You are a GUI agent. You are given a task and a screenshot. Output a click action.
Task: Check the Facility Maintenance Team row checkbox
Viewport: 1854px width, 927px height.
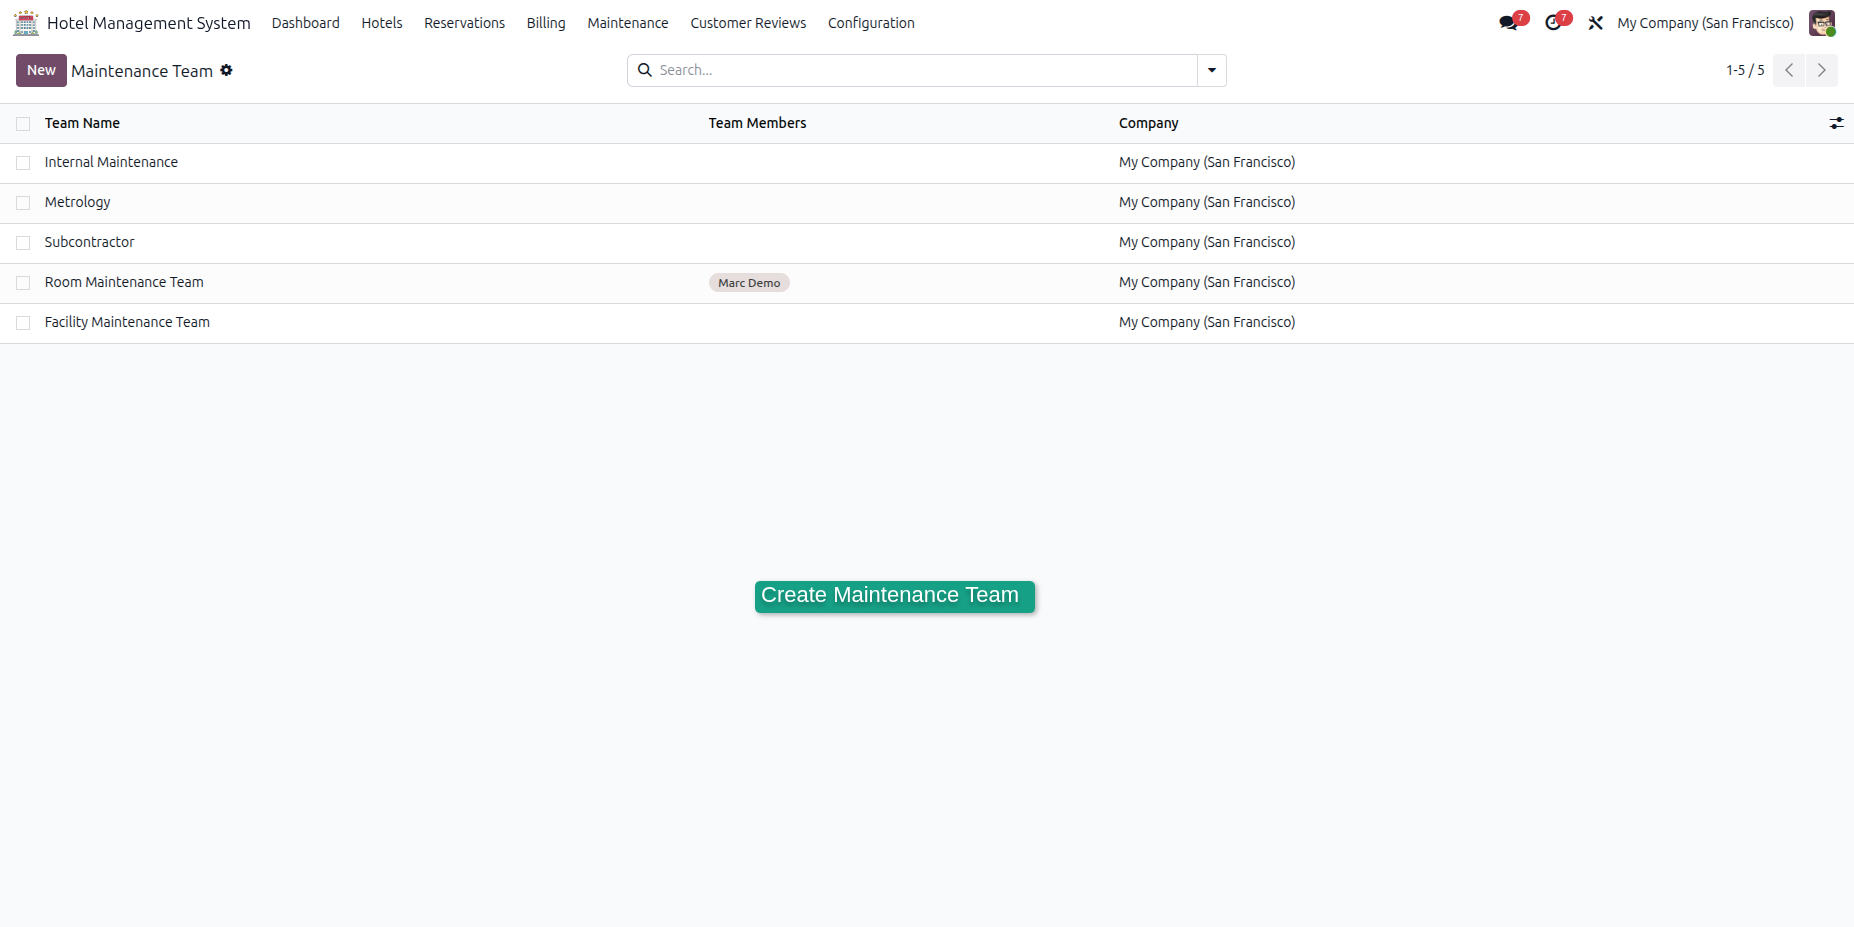[x=23, y=323]
